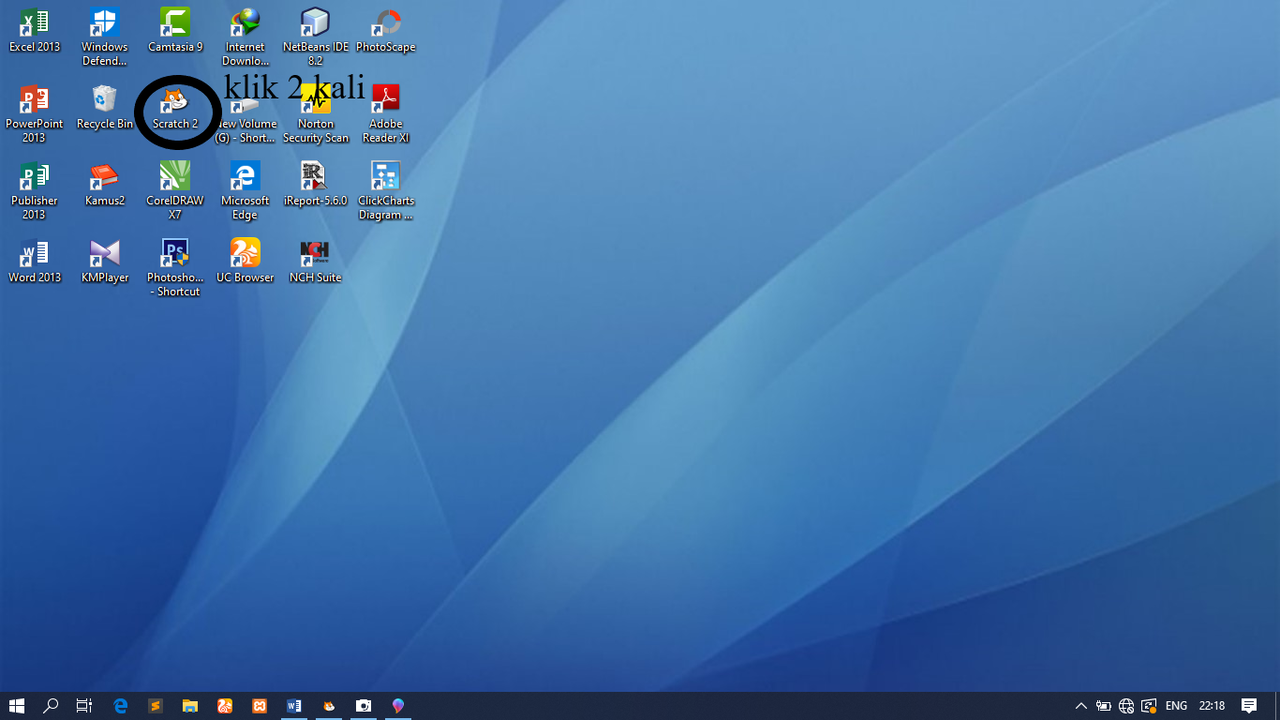Switch to Scratch cat taskbar window
The width and height of the screenshot is (1280, 720).
click(x=329, y=706)
